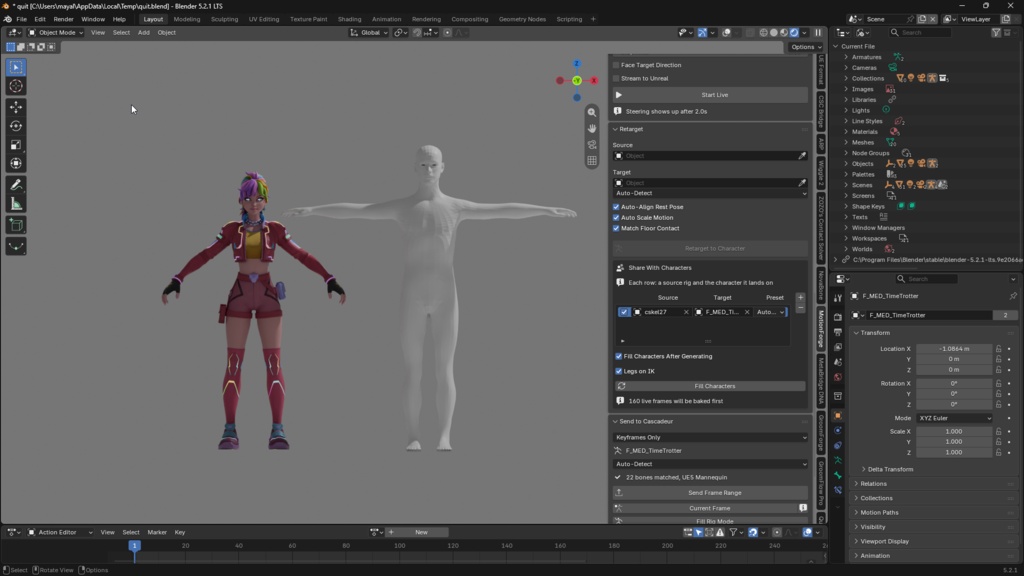Click the outliner filter funnel icon

pyautogui.click(x=995, y=33)
